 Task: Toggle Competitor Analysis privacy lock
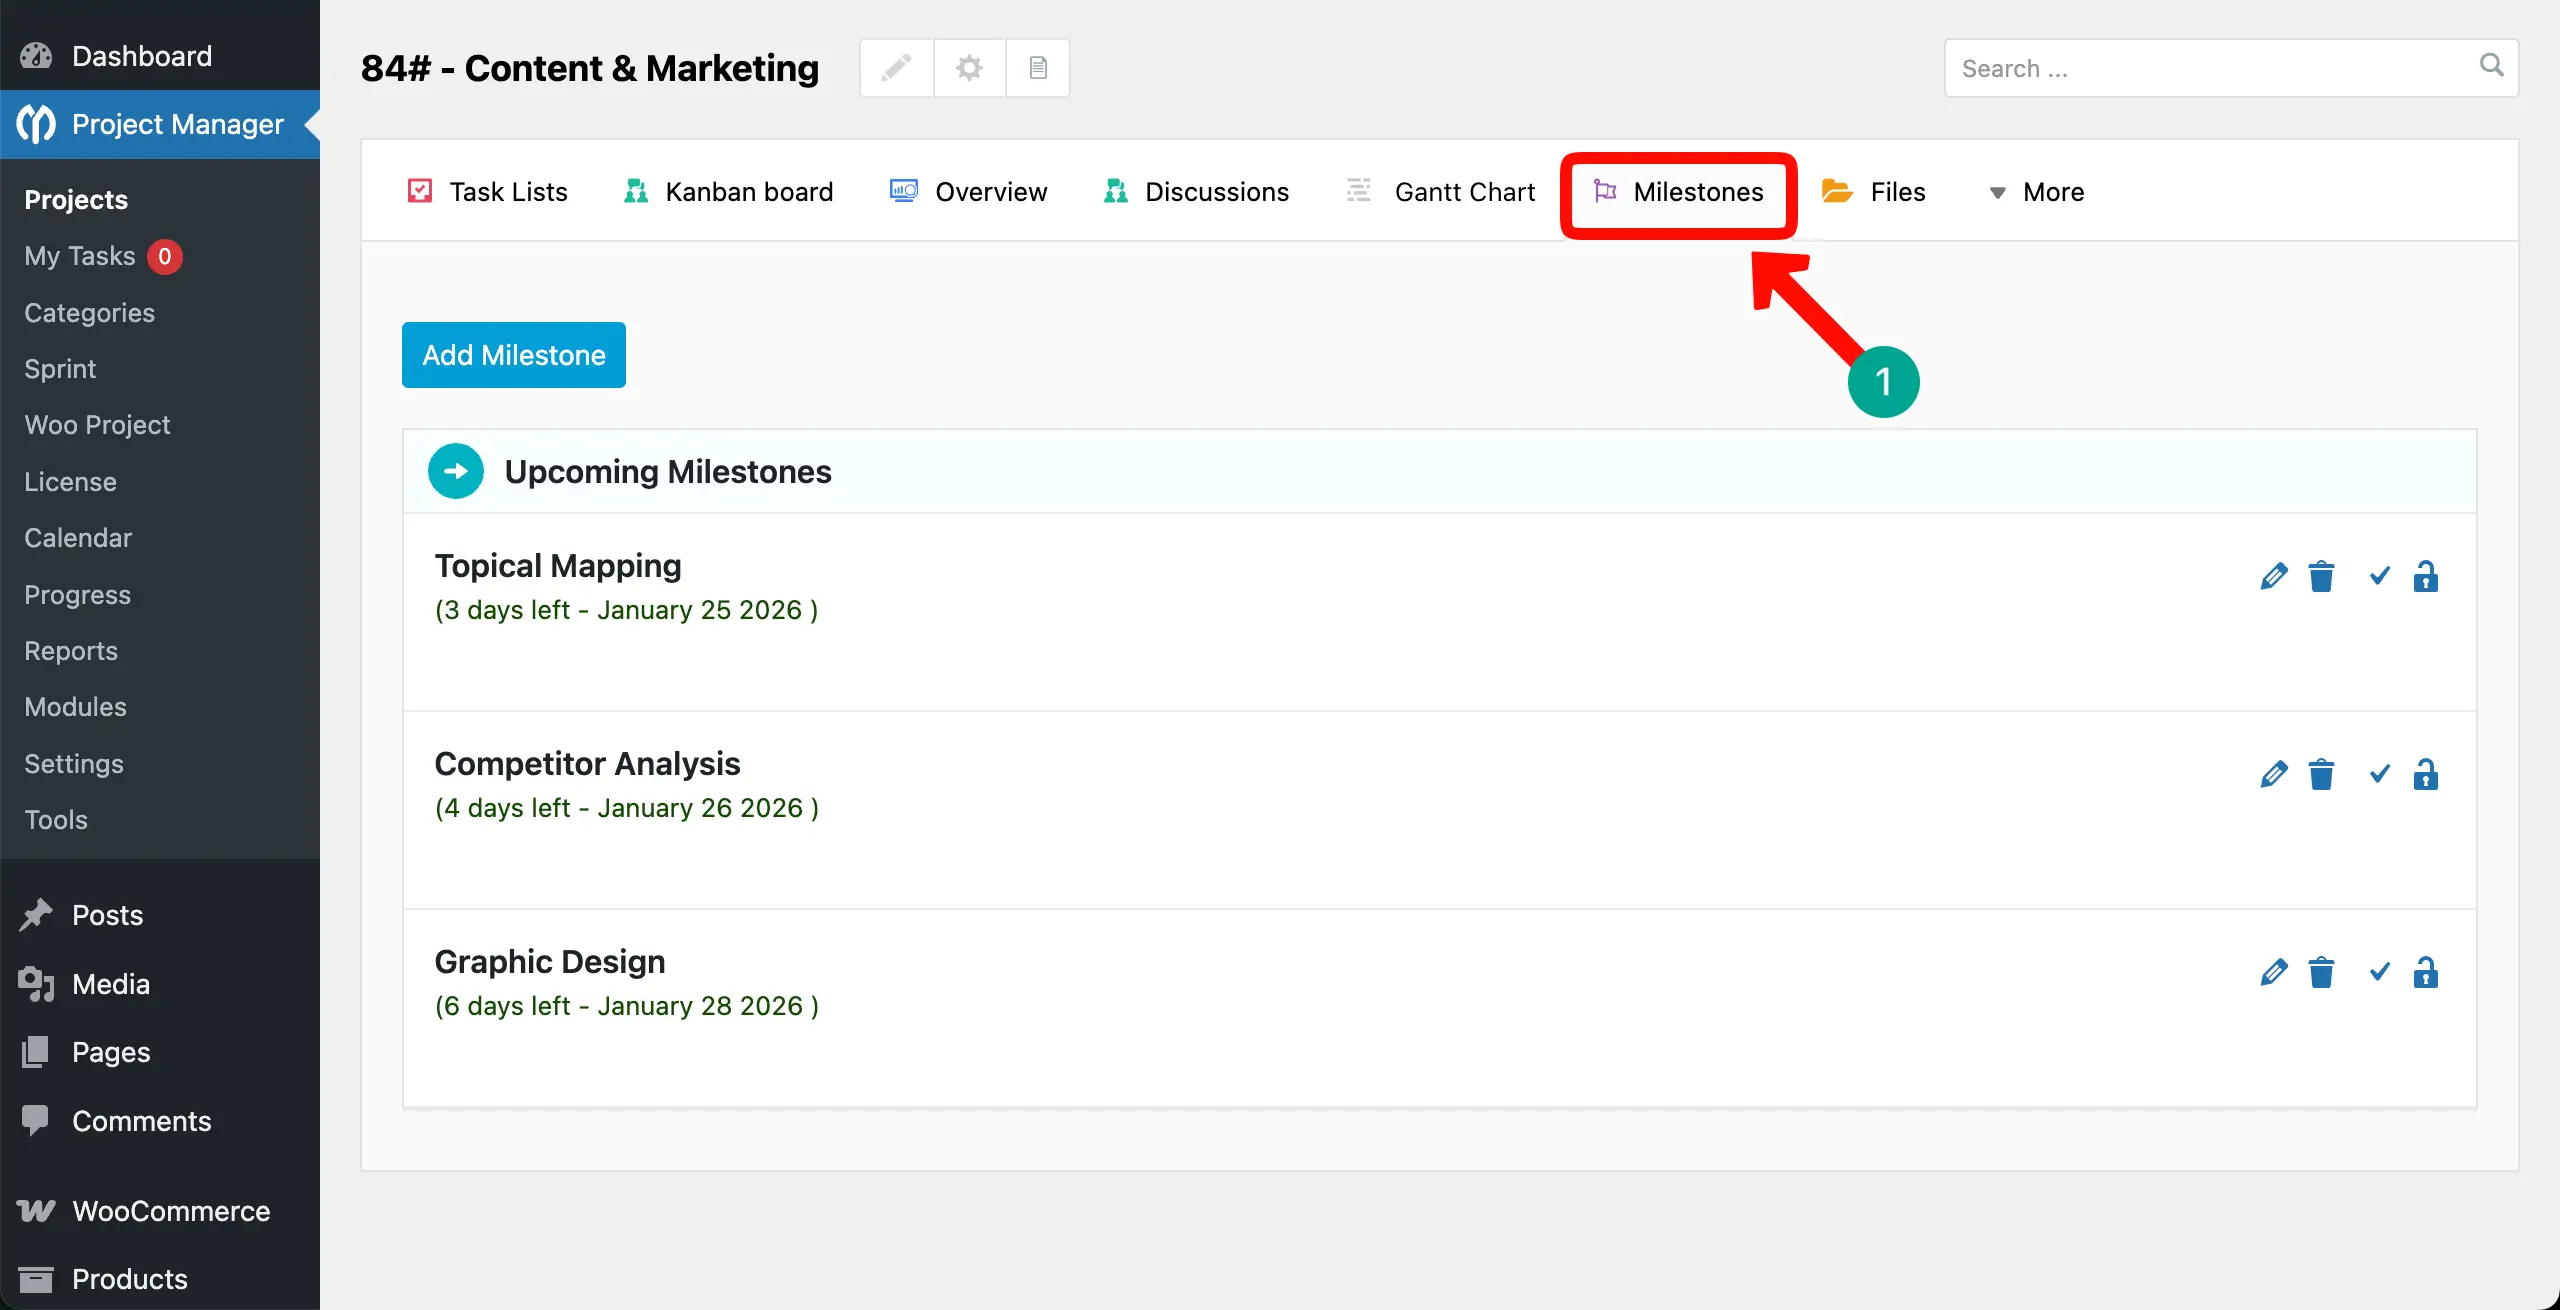pyautogui.click(x=2425, y=775)
